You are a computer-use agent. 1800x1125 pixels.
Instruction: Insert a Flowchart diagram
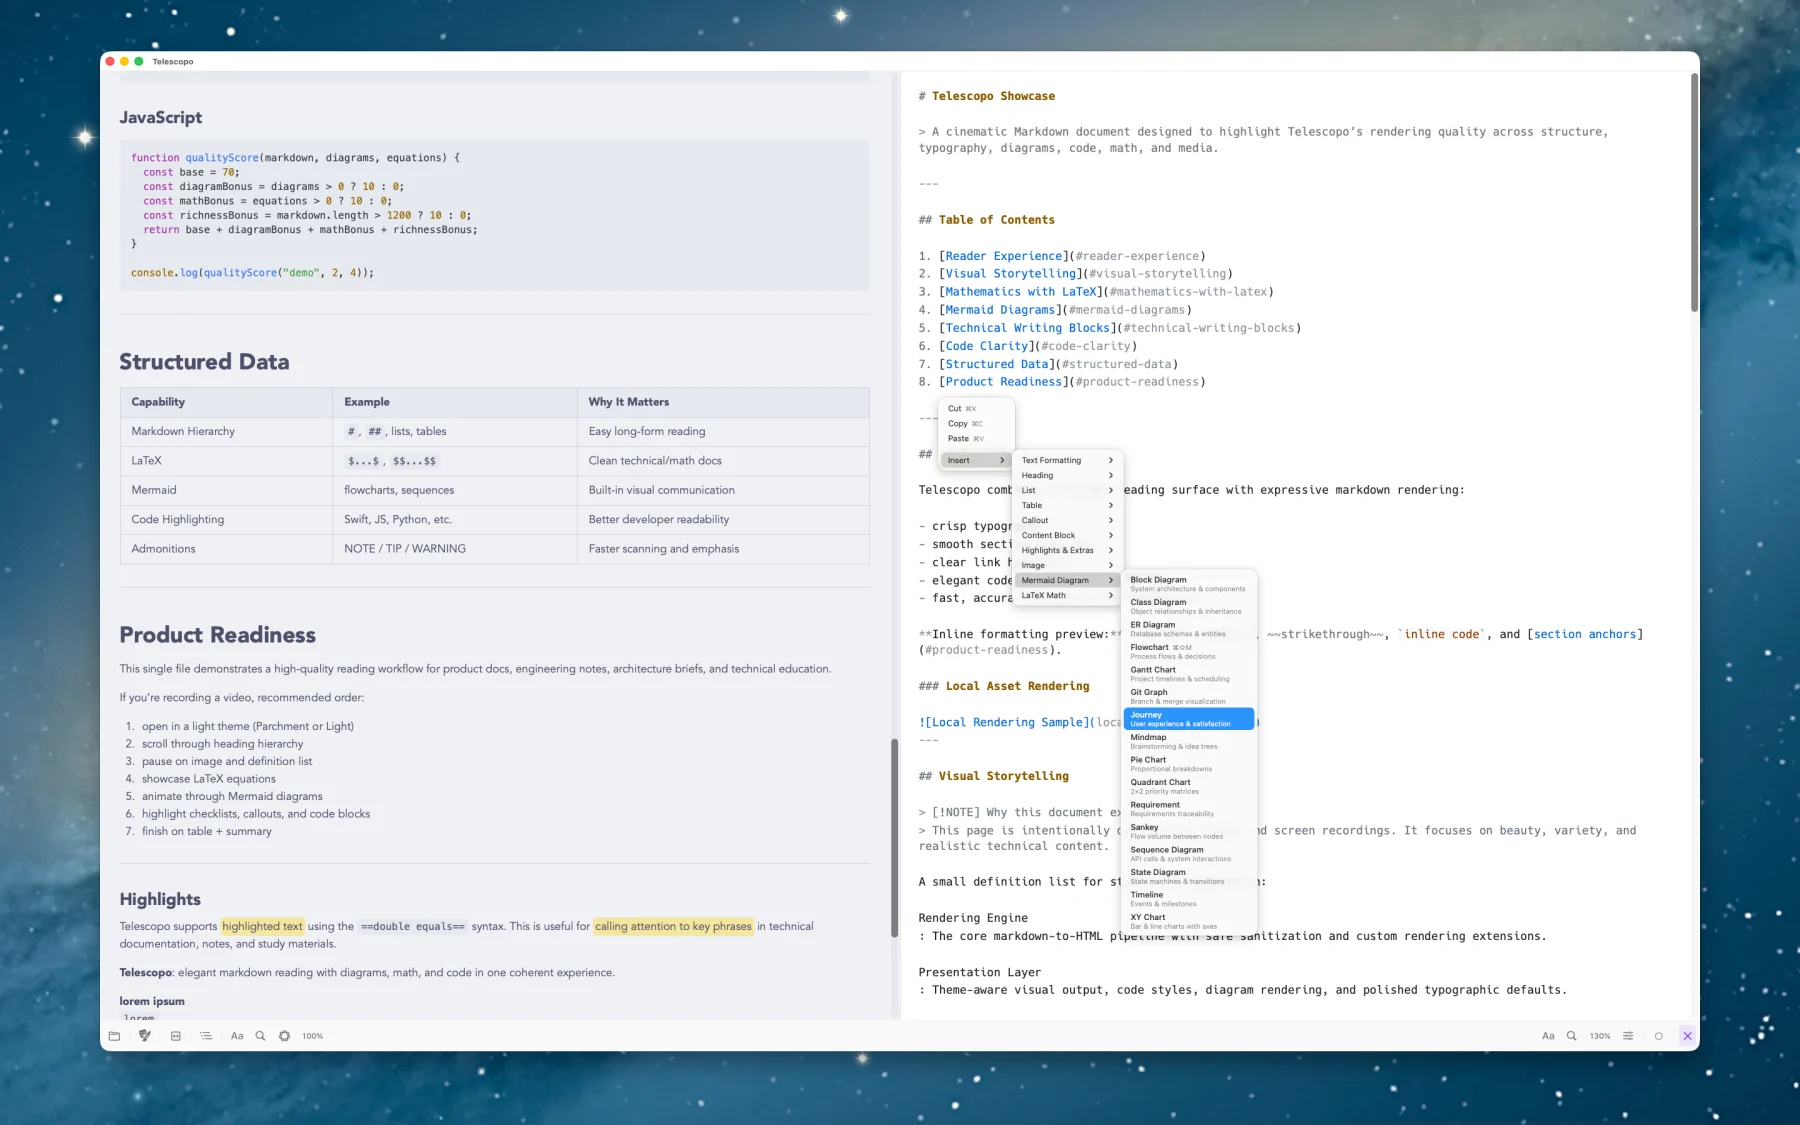coord(1189,651)
